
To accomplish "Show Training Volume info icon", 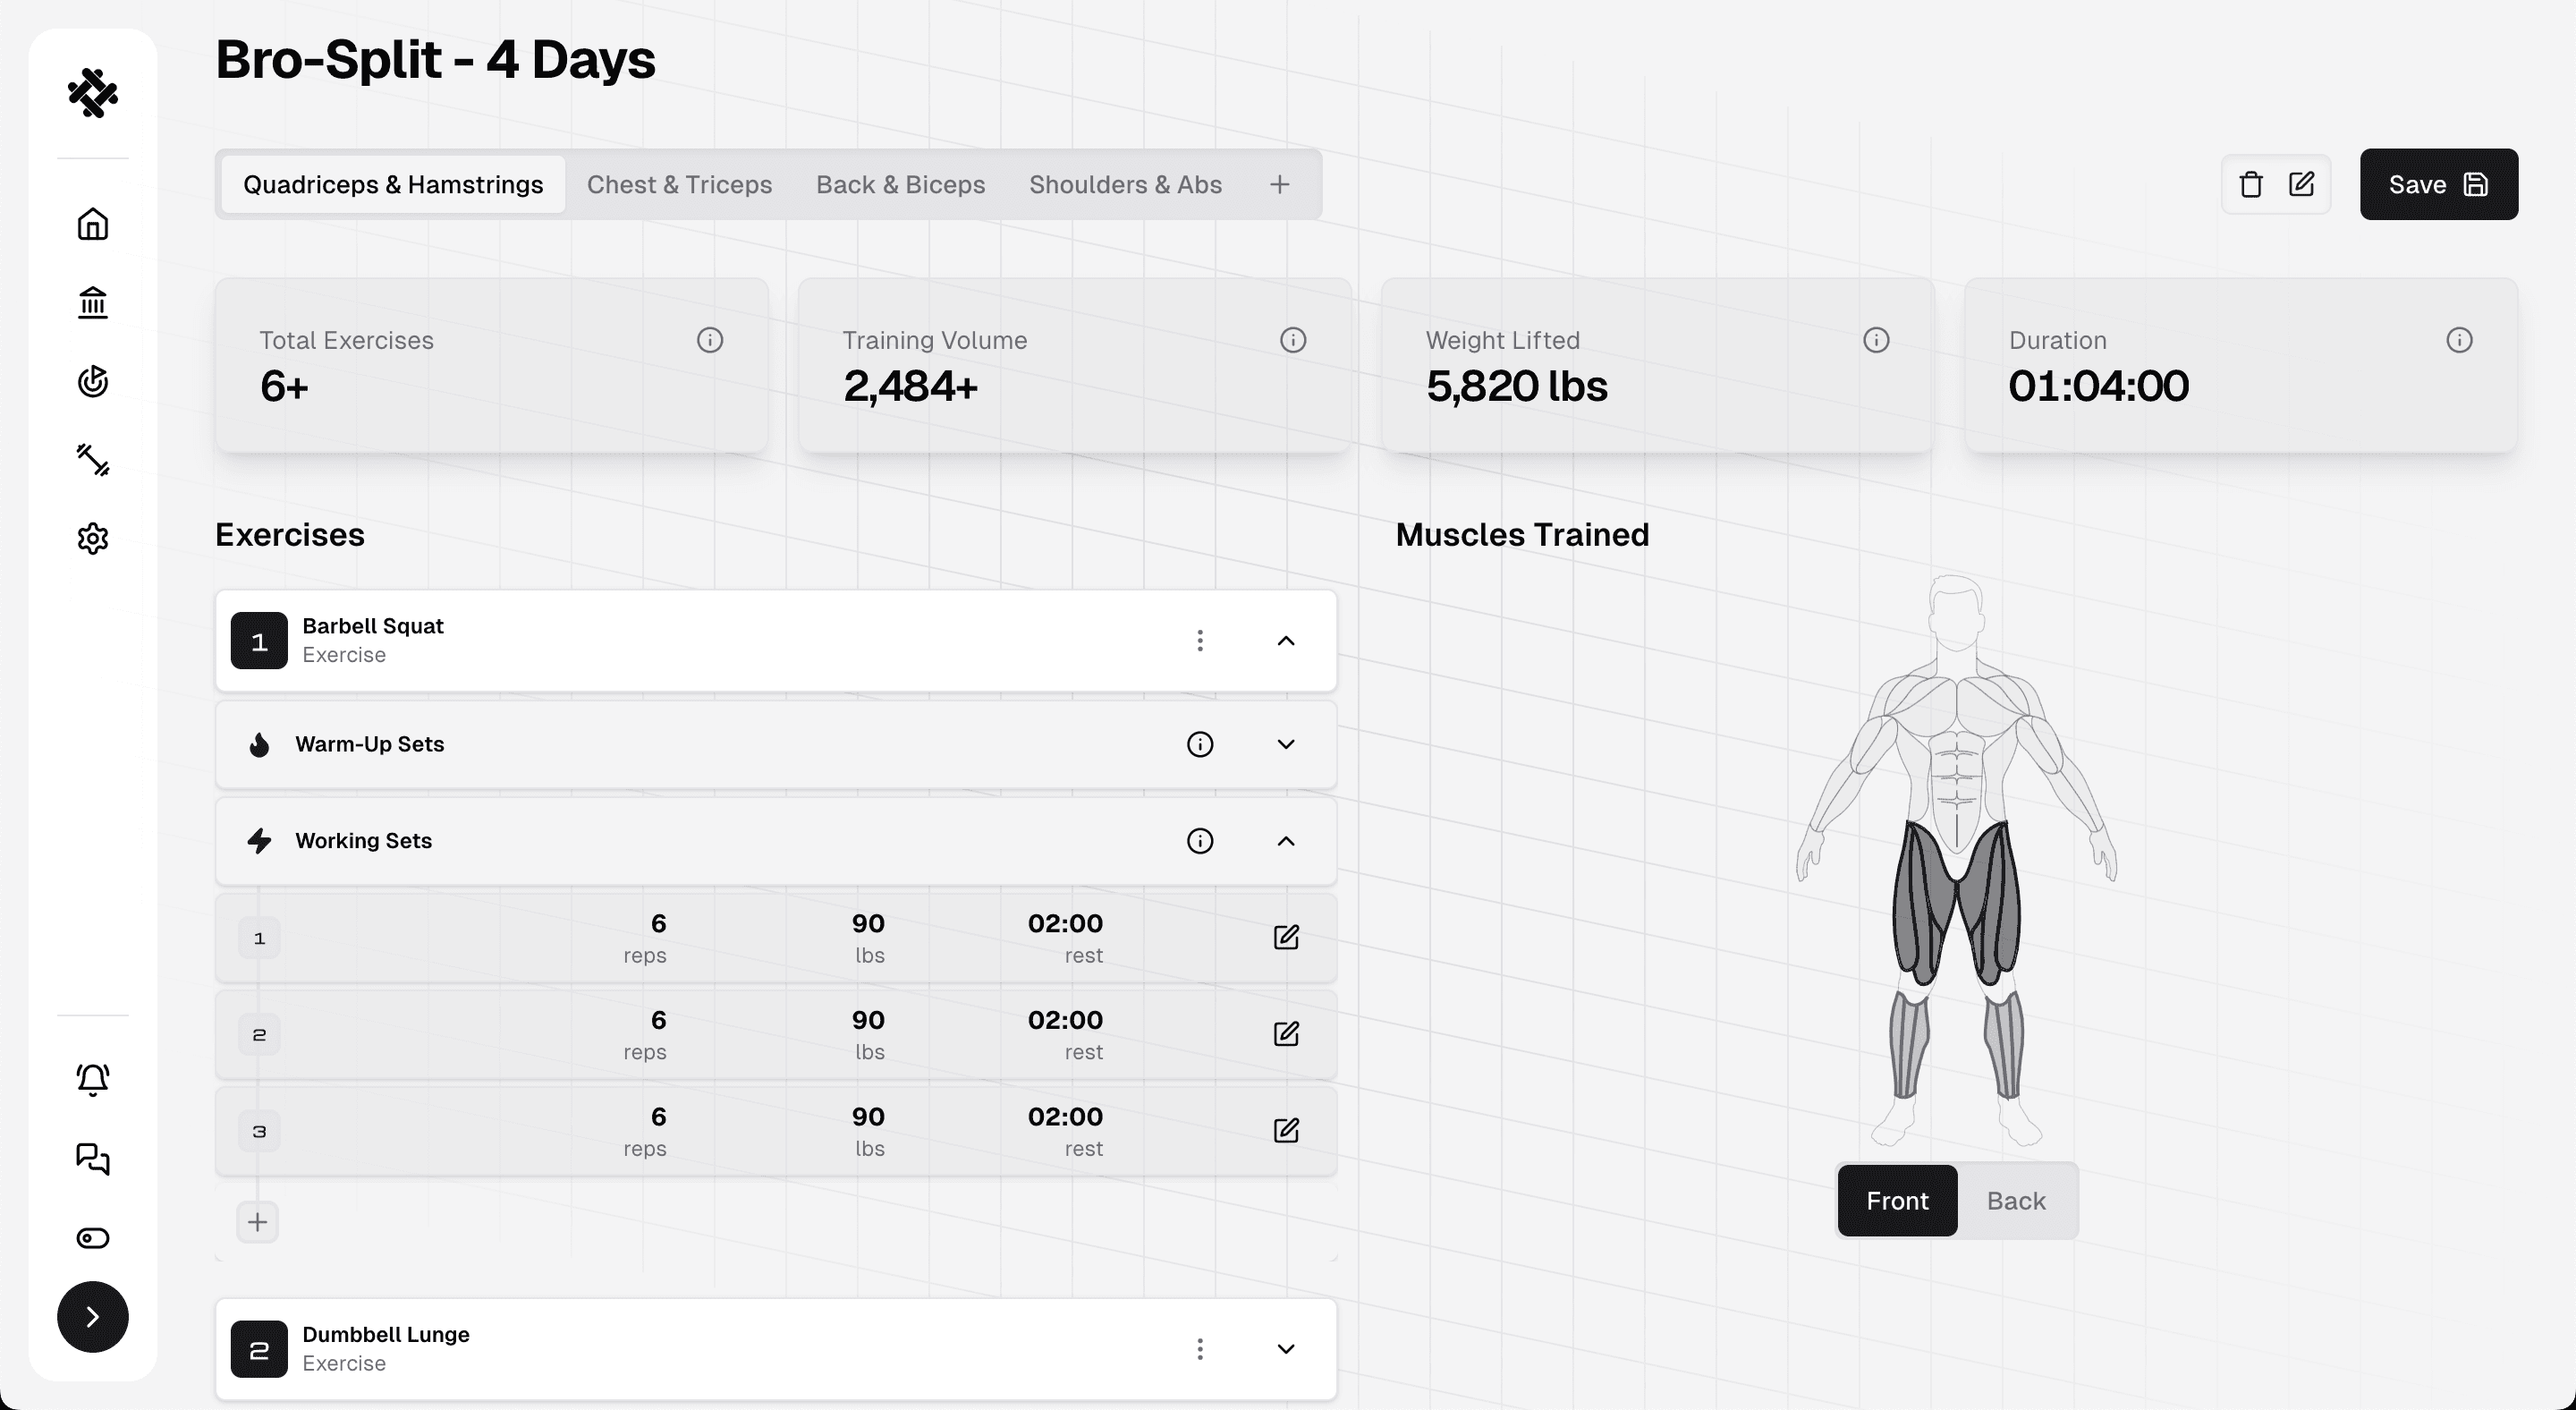I will (x=1292, y=340).
